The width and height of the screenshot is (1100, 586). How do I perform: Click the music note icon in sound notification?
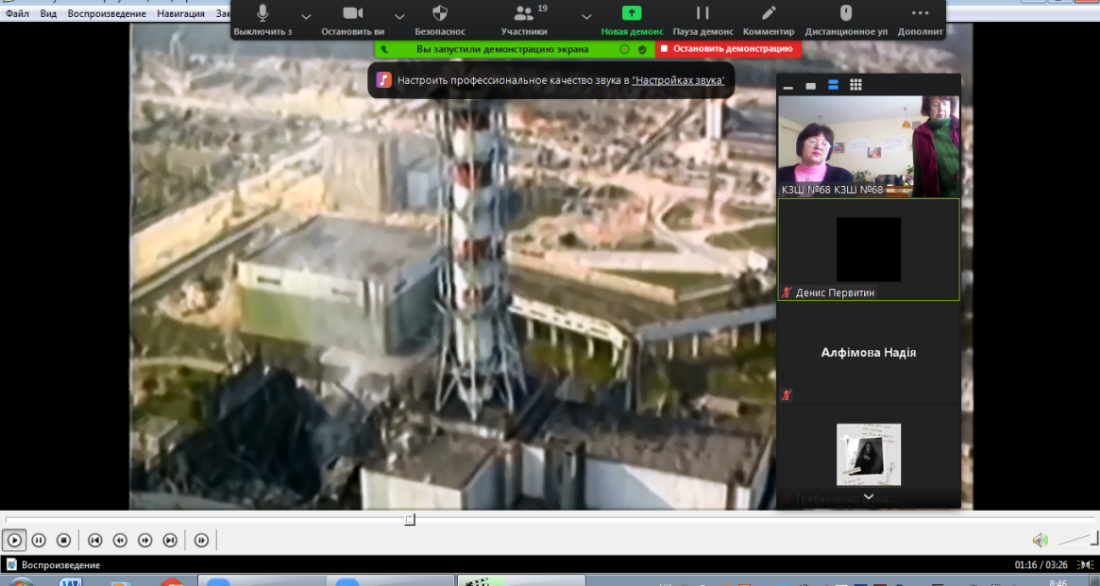click(383, 80)
